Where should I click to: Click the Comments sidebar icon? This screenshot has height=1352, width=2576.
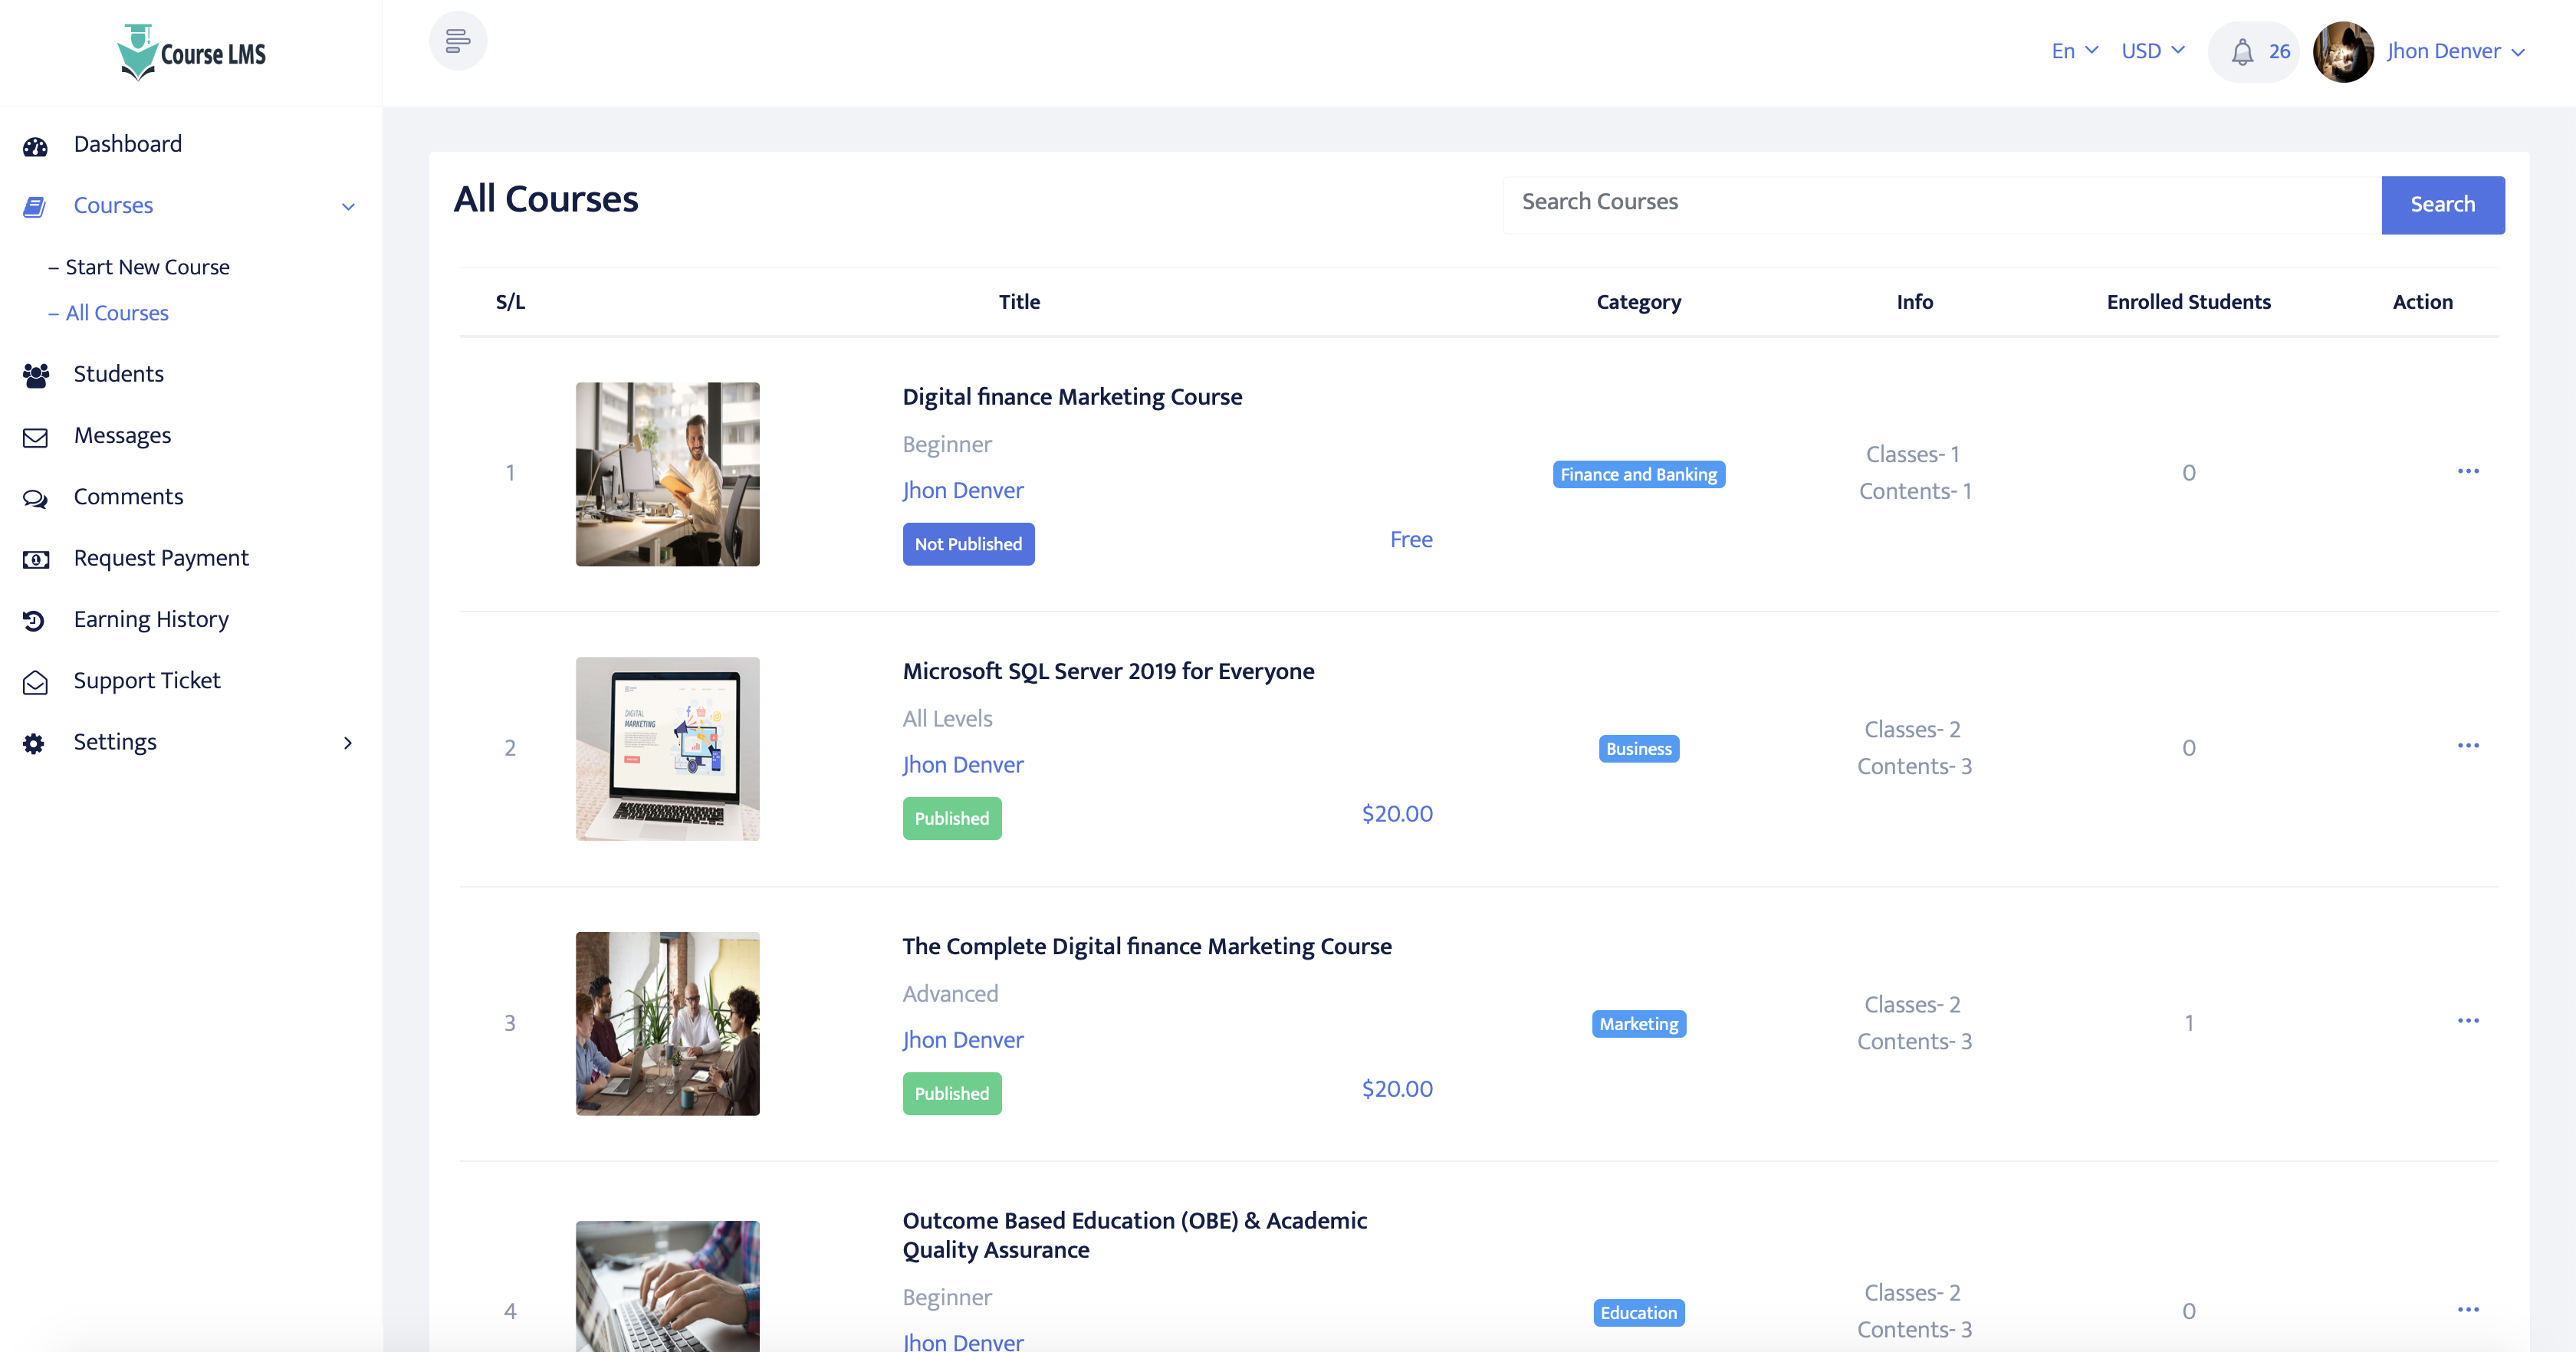35,497
